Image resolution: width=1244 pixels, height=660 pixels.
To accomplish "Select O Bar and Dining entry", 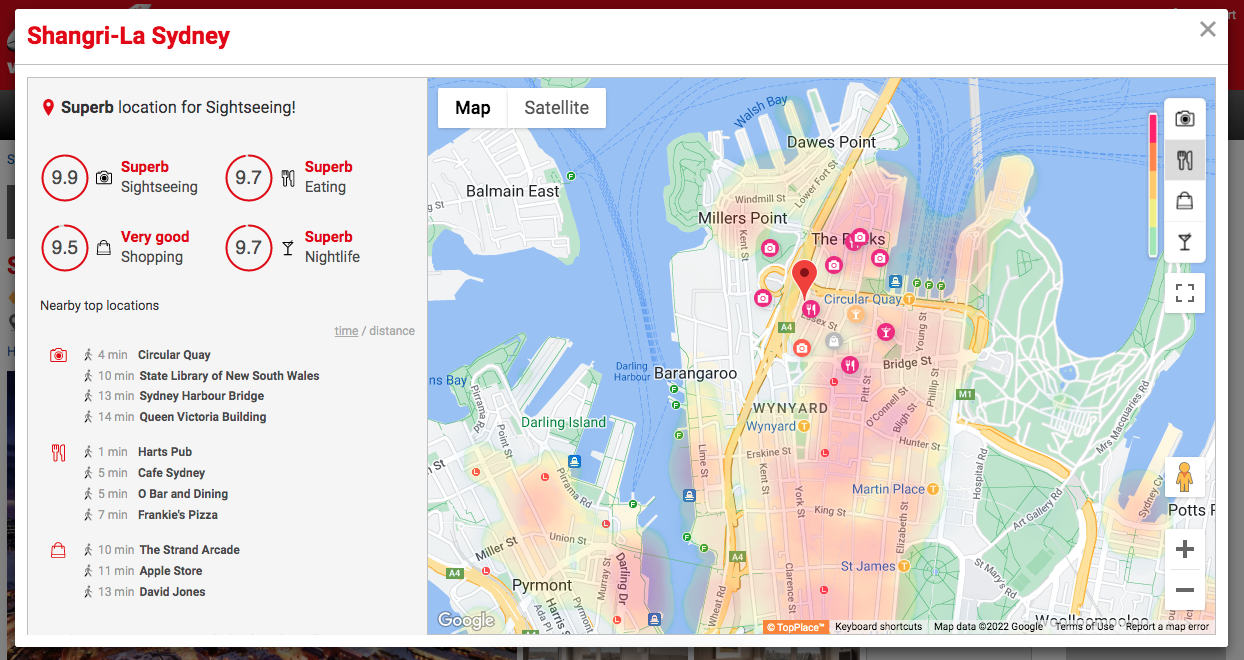I will (x=183, y=494).
